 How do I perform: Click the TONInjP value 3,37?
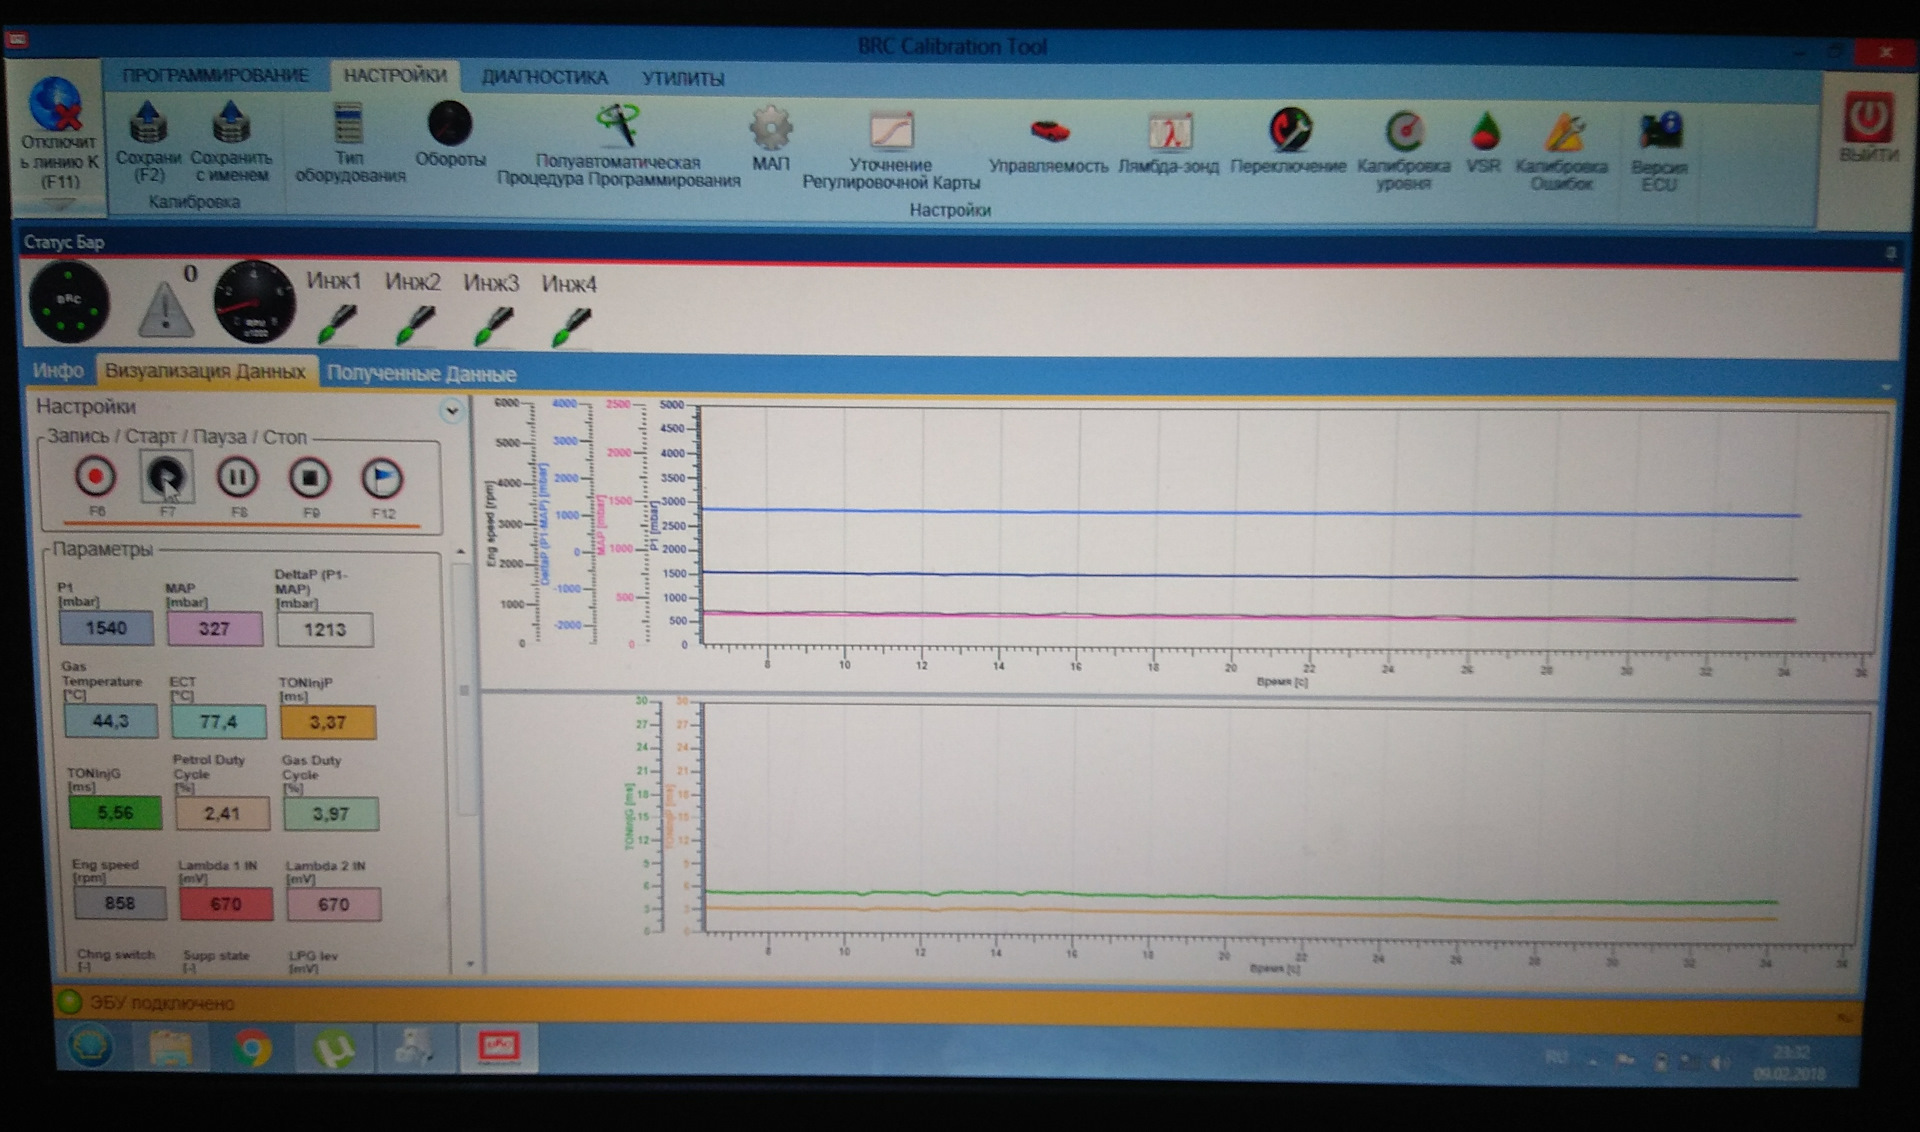[x=328, y=722]
